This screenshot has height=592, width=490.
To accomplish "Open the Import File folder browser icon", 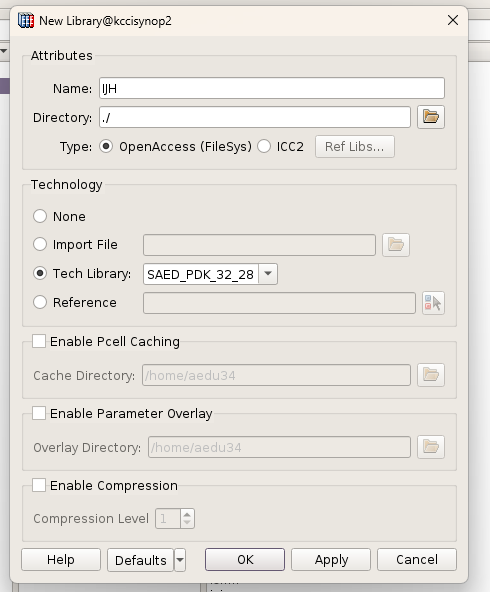I will (x=396, y=245).
